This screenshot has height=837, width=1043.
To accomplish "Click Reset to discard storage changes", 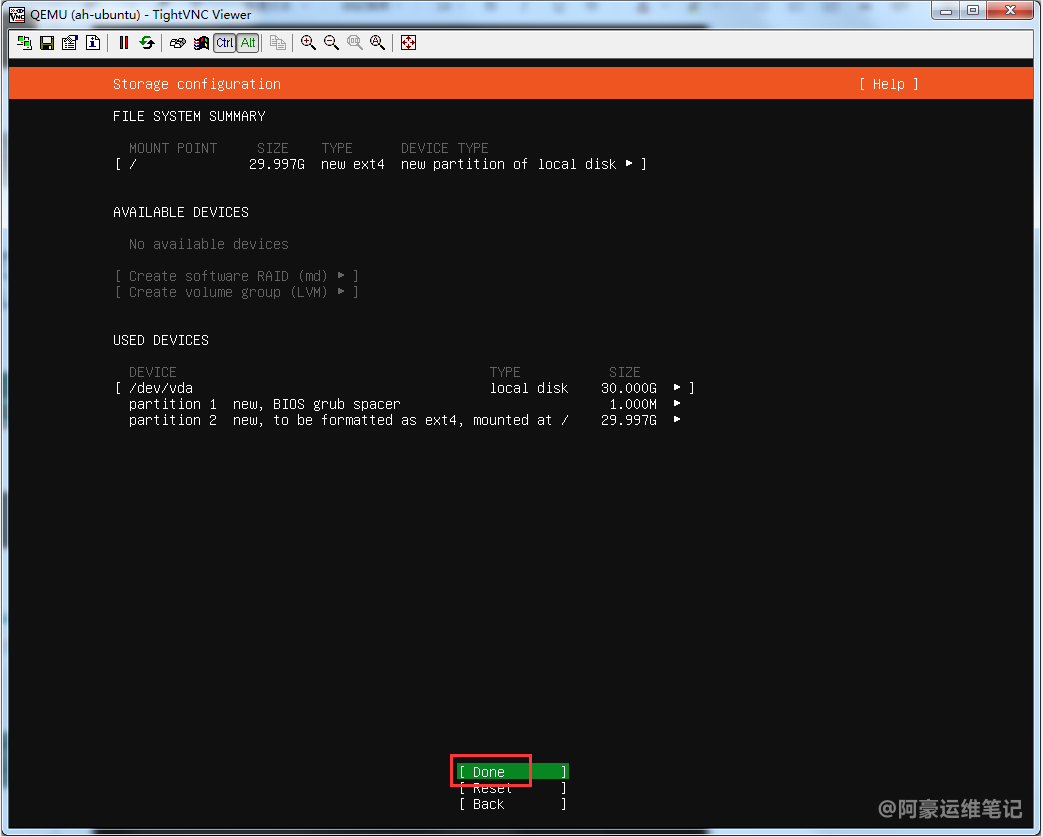I will (512, 789).
